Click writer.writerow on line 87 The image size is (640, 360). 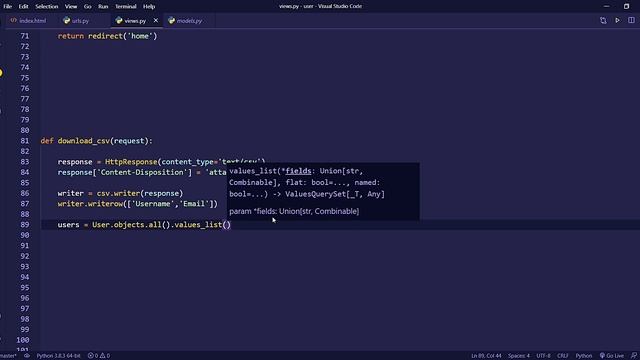point(90,204)
